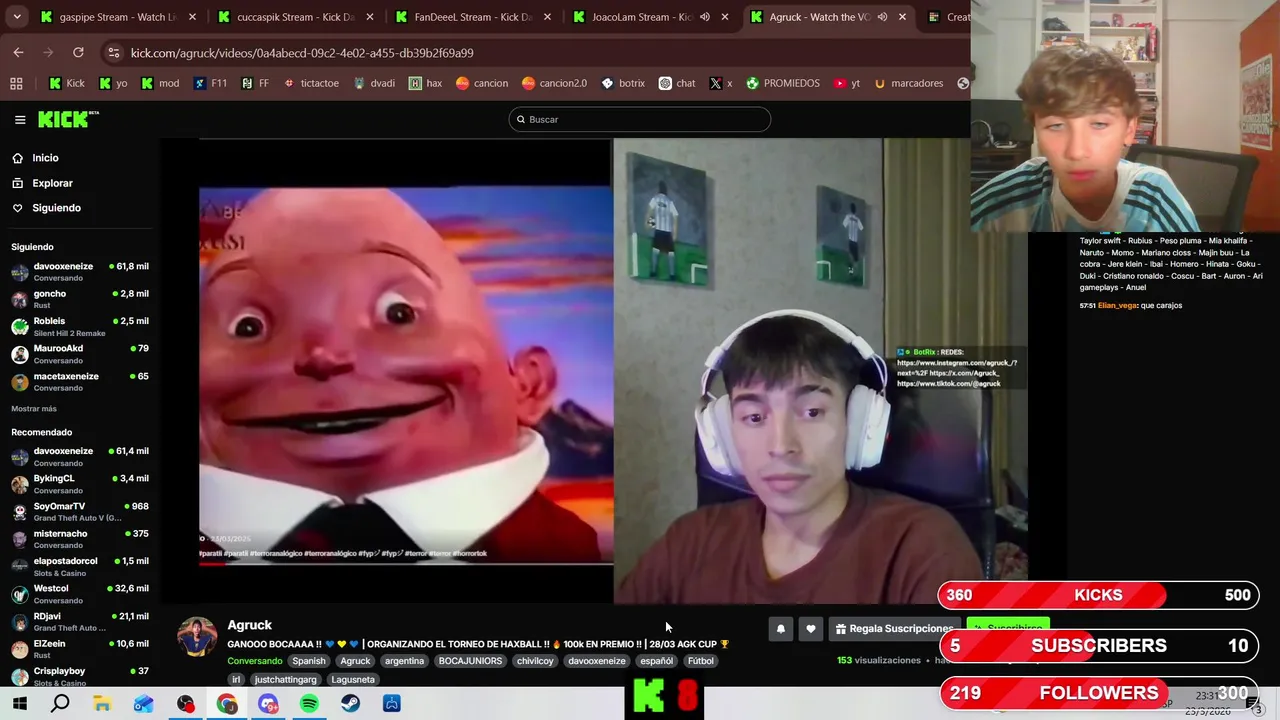Click the Kick logo in header
The image size is (1280, 720).
pos(68,119)
